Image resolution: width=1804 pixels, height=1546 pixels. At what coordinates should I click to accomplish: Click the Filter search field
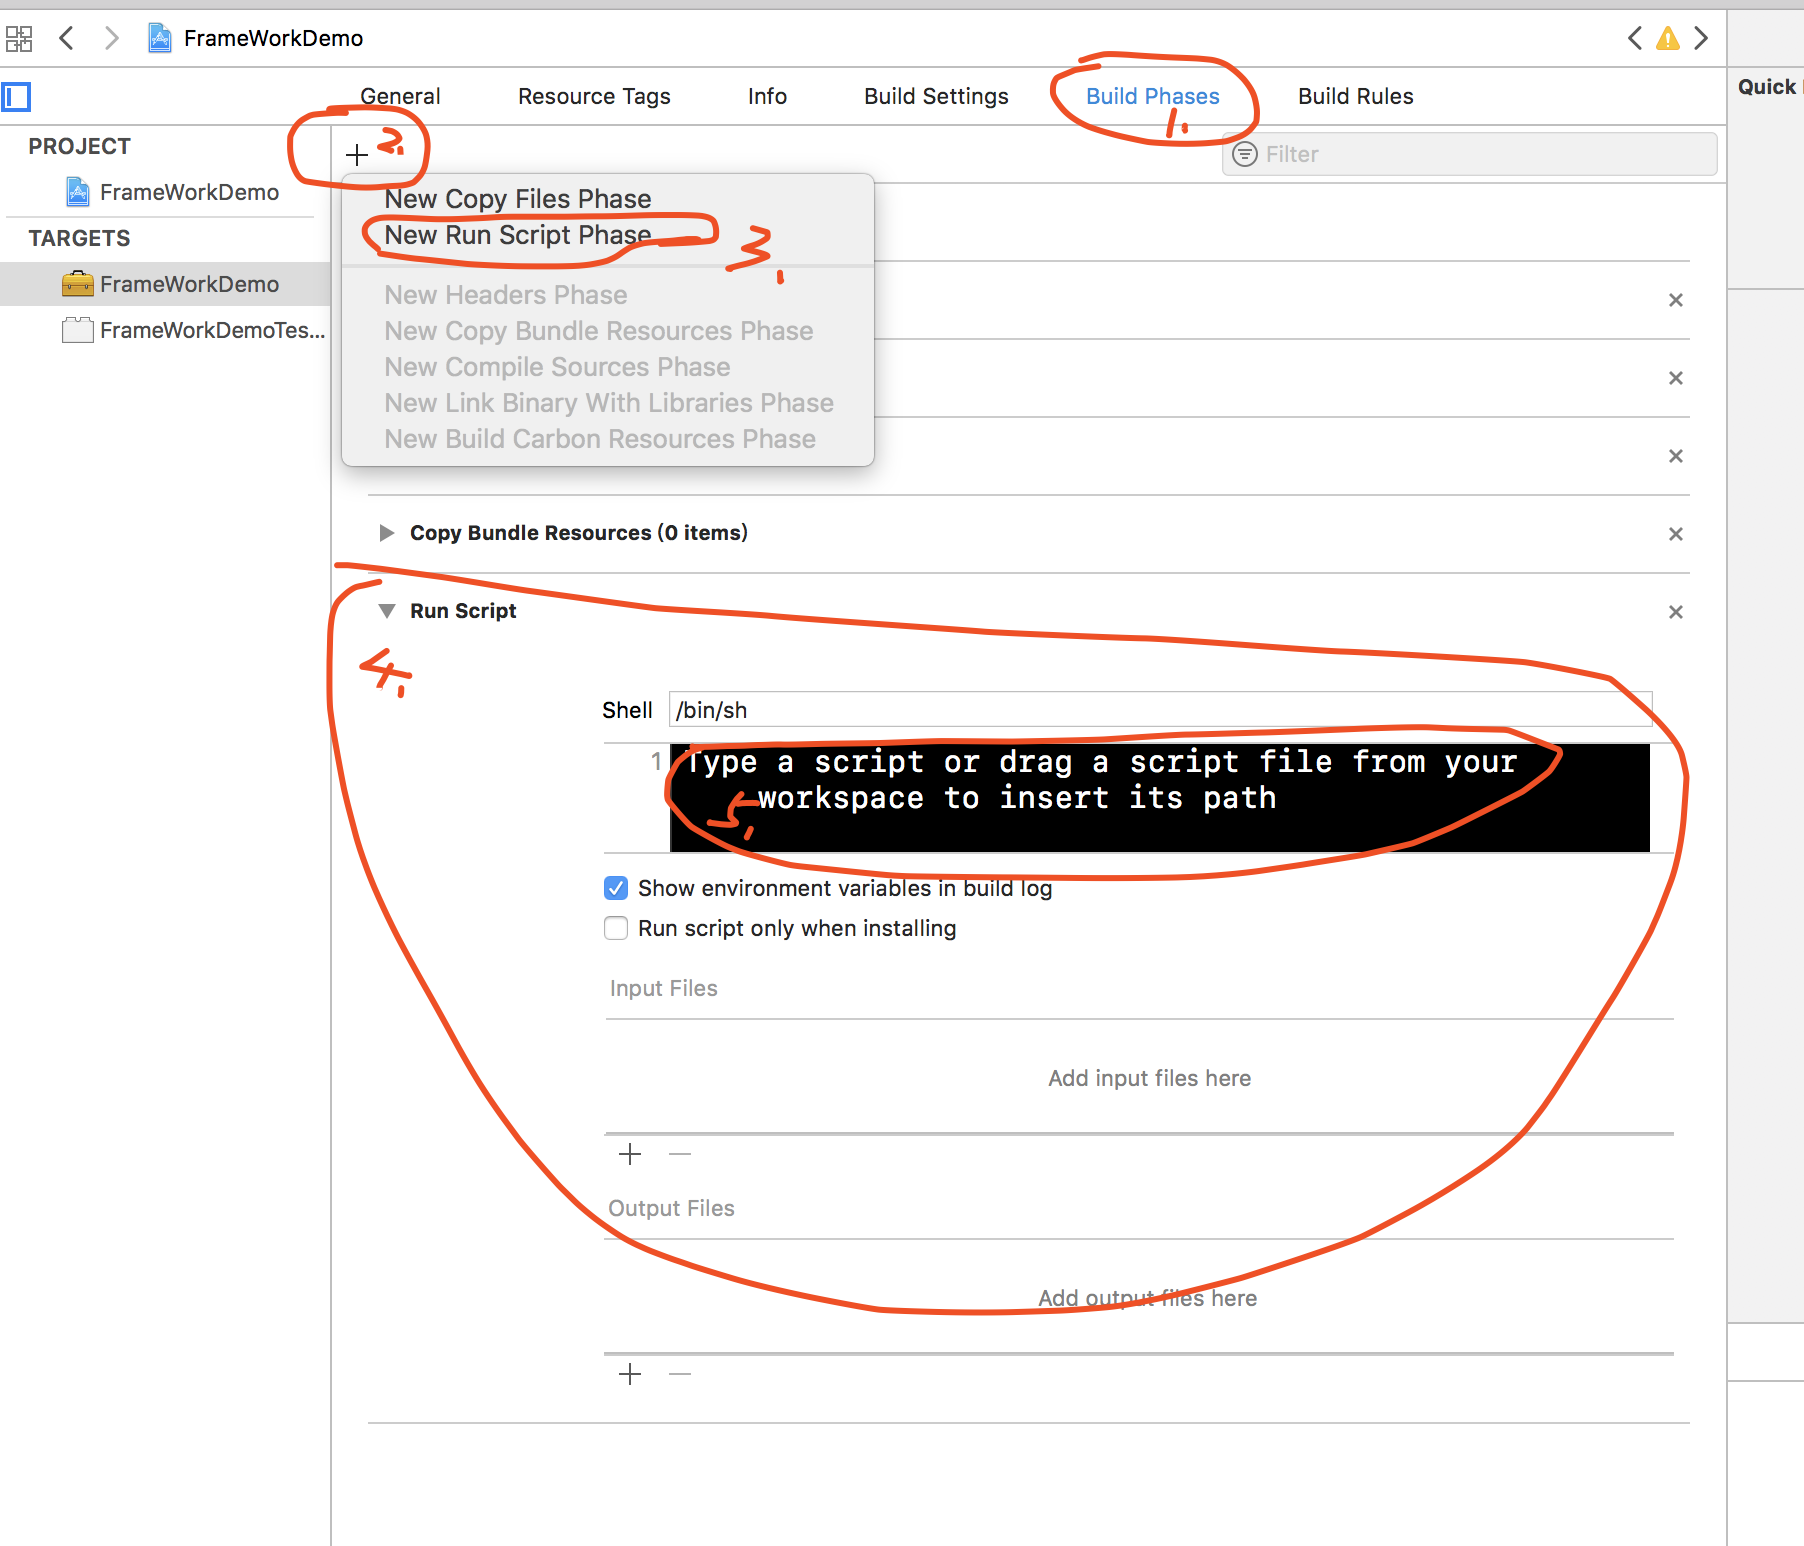click(1469, 154)
